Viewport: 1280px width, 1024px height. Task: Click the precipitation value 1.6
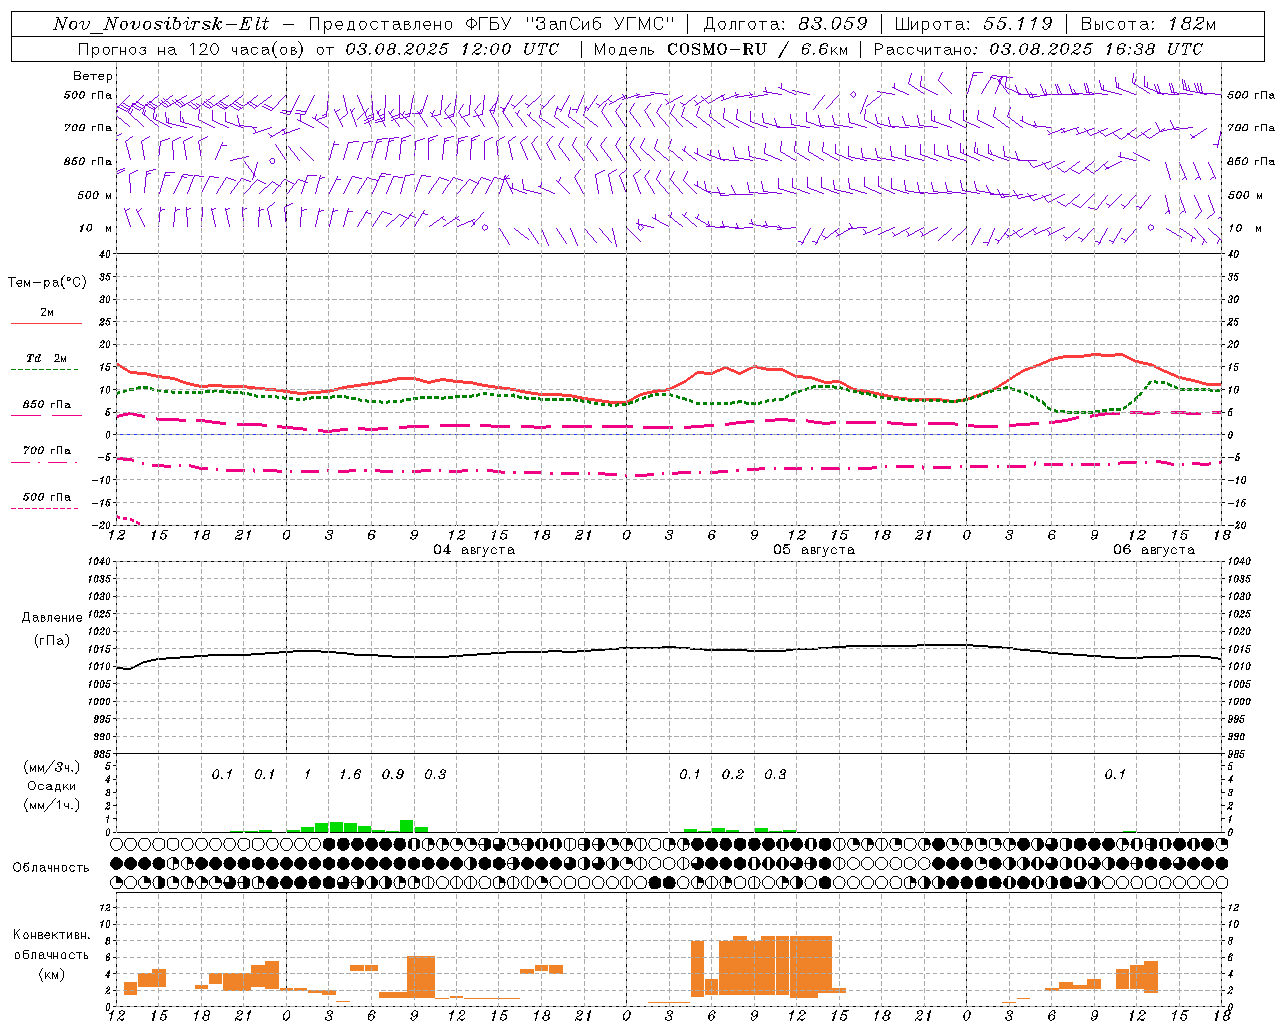coord(350,774)
